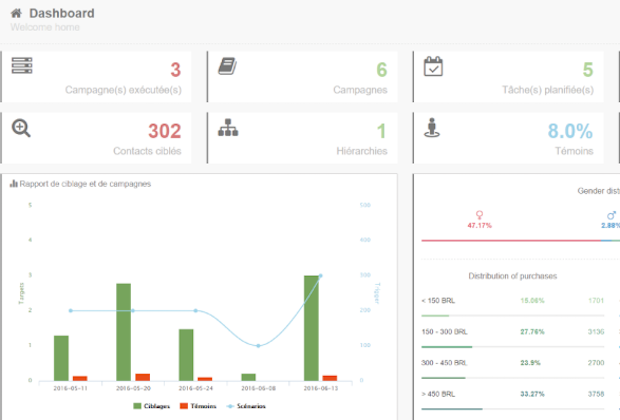The width and height of the screenshot is (620, 420).
Task: Click the sitemap icon on Hiérarchies card
Action: [x=228, y=127]
